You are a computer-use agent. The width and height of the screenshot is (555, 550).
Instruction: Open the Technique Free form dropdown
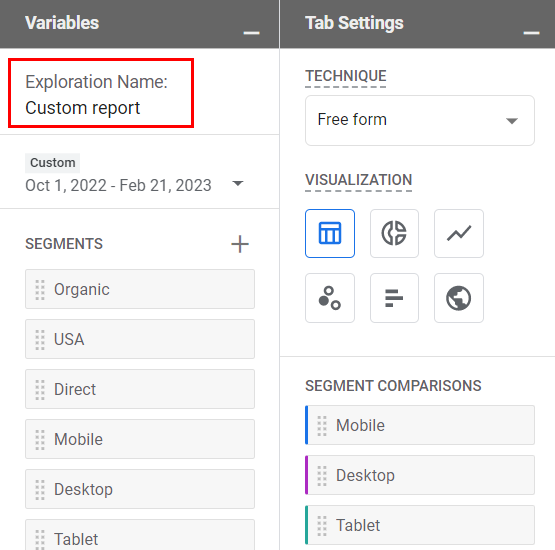(420, 120)
